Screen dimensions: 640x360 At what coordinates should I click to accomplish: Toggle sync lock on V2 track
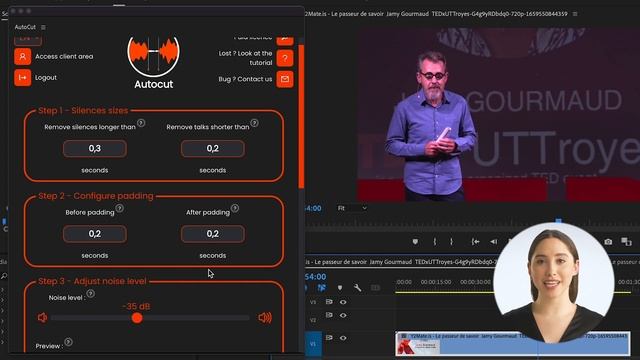pyautogui.click(x=329, y=315)
